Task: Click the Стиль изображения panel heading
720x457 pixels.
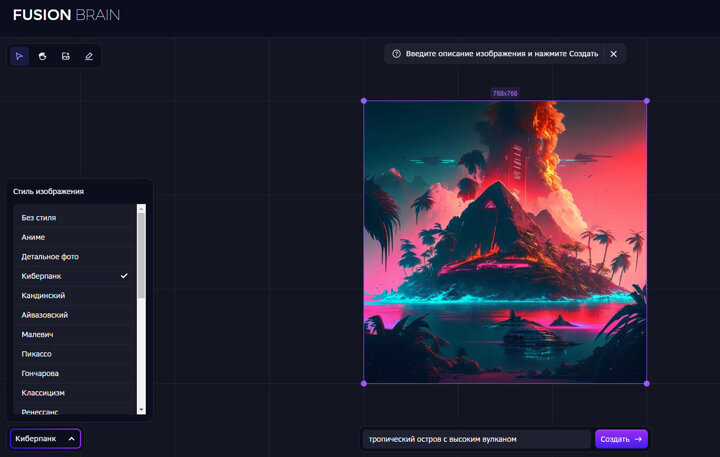Action: click(48, 192)
